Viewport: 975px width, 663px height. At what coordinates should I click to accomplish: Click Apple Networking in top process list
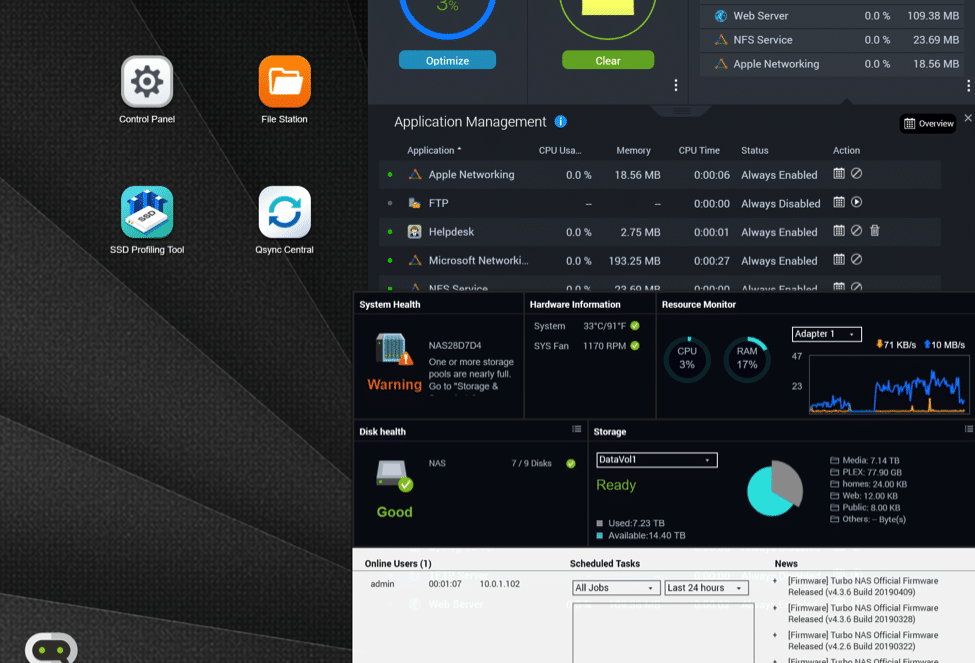click(833, 64)
